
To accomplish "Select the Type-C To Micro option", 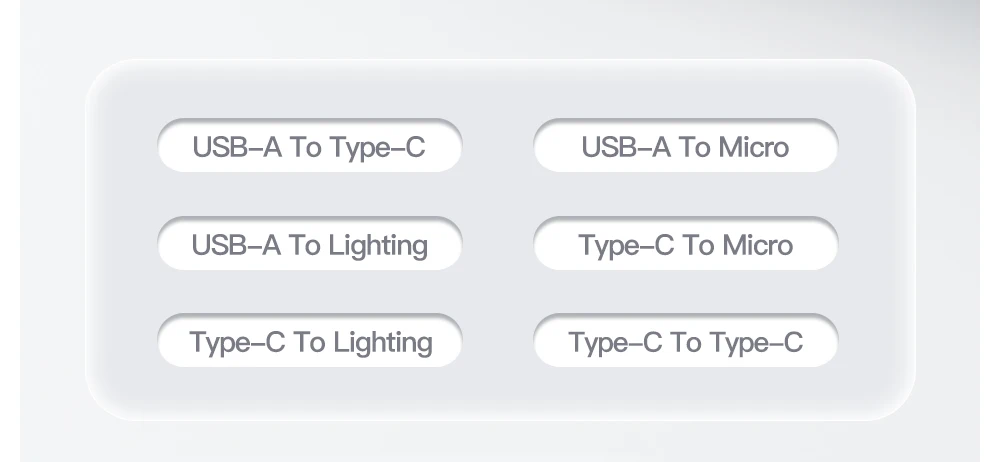I will click(x=685, y=245).
